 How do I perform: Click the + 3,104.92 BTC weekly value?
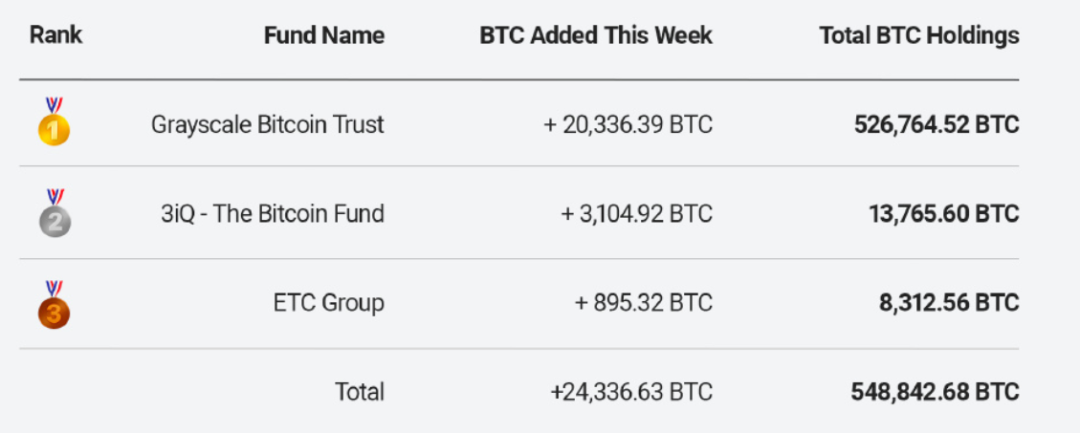point(637,214)
